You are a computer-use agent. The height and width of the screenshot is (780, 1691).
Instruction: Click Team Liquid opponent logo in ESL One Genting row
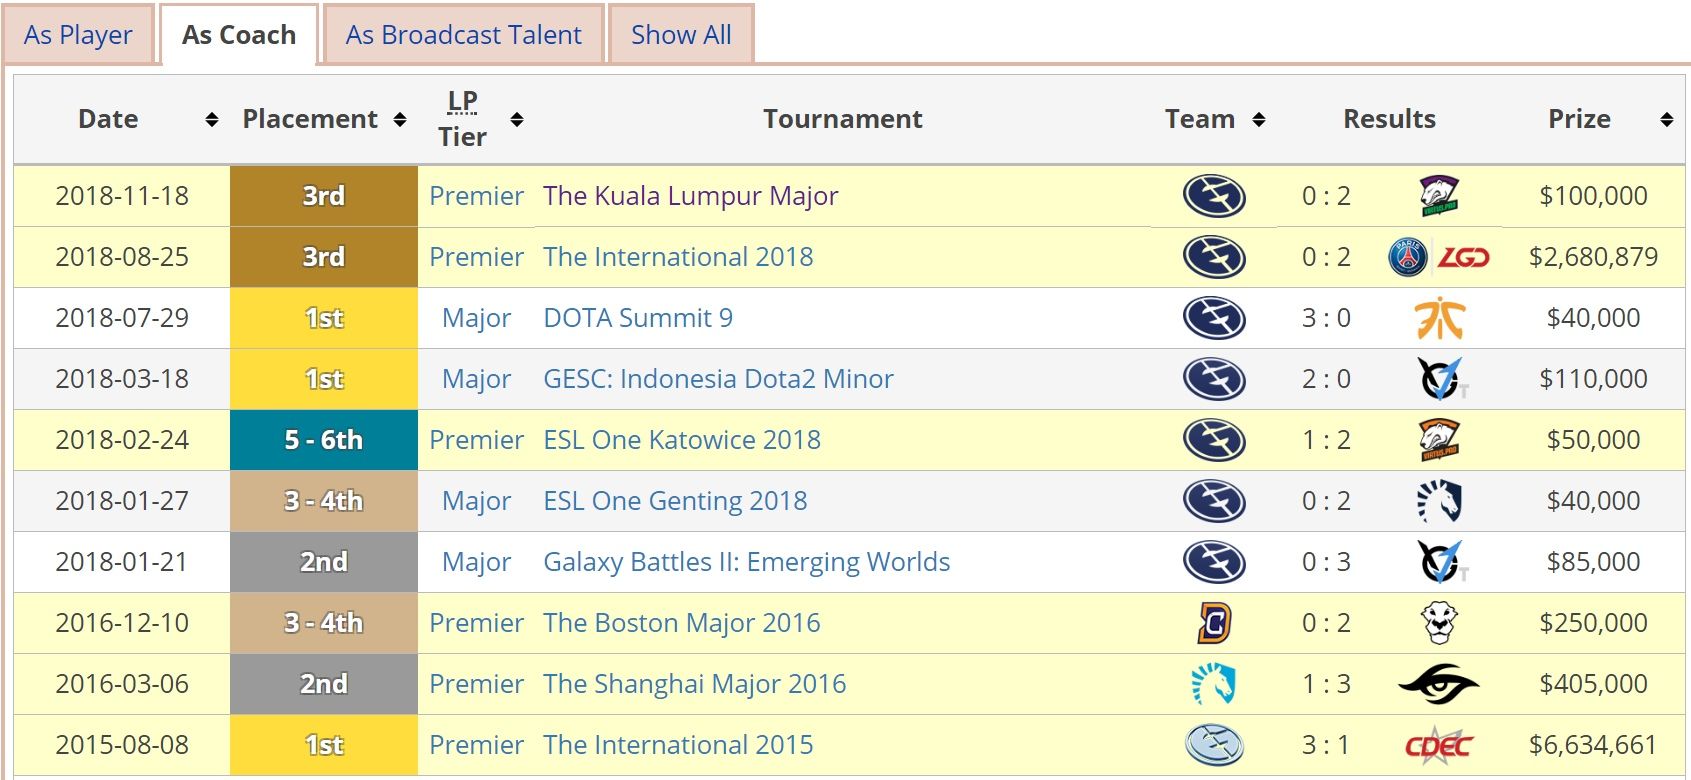tap(1439, 501)
